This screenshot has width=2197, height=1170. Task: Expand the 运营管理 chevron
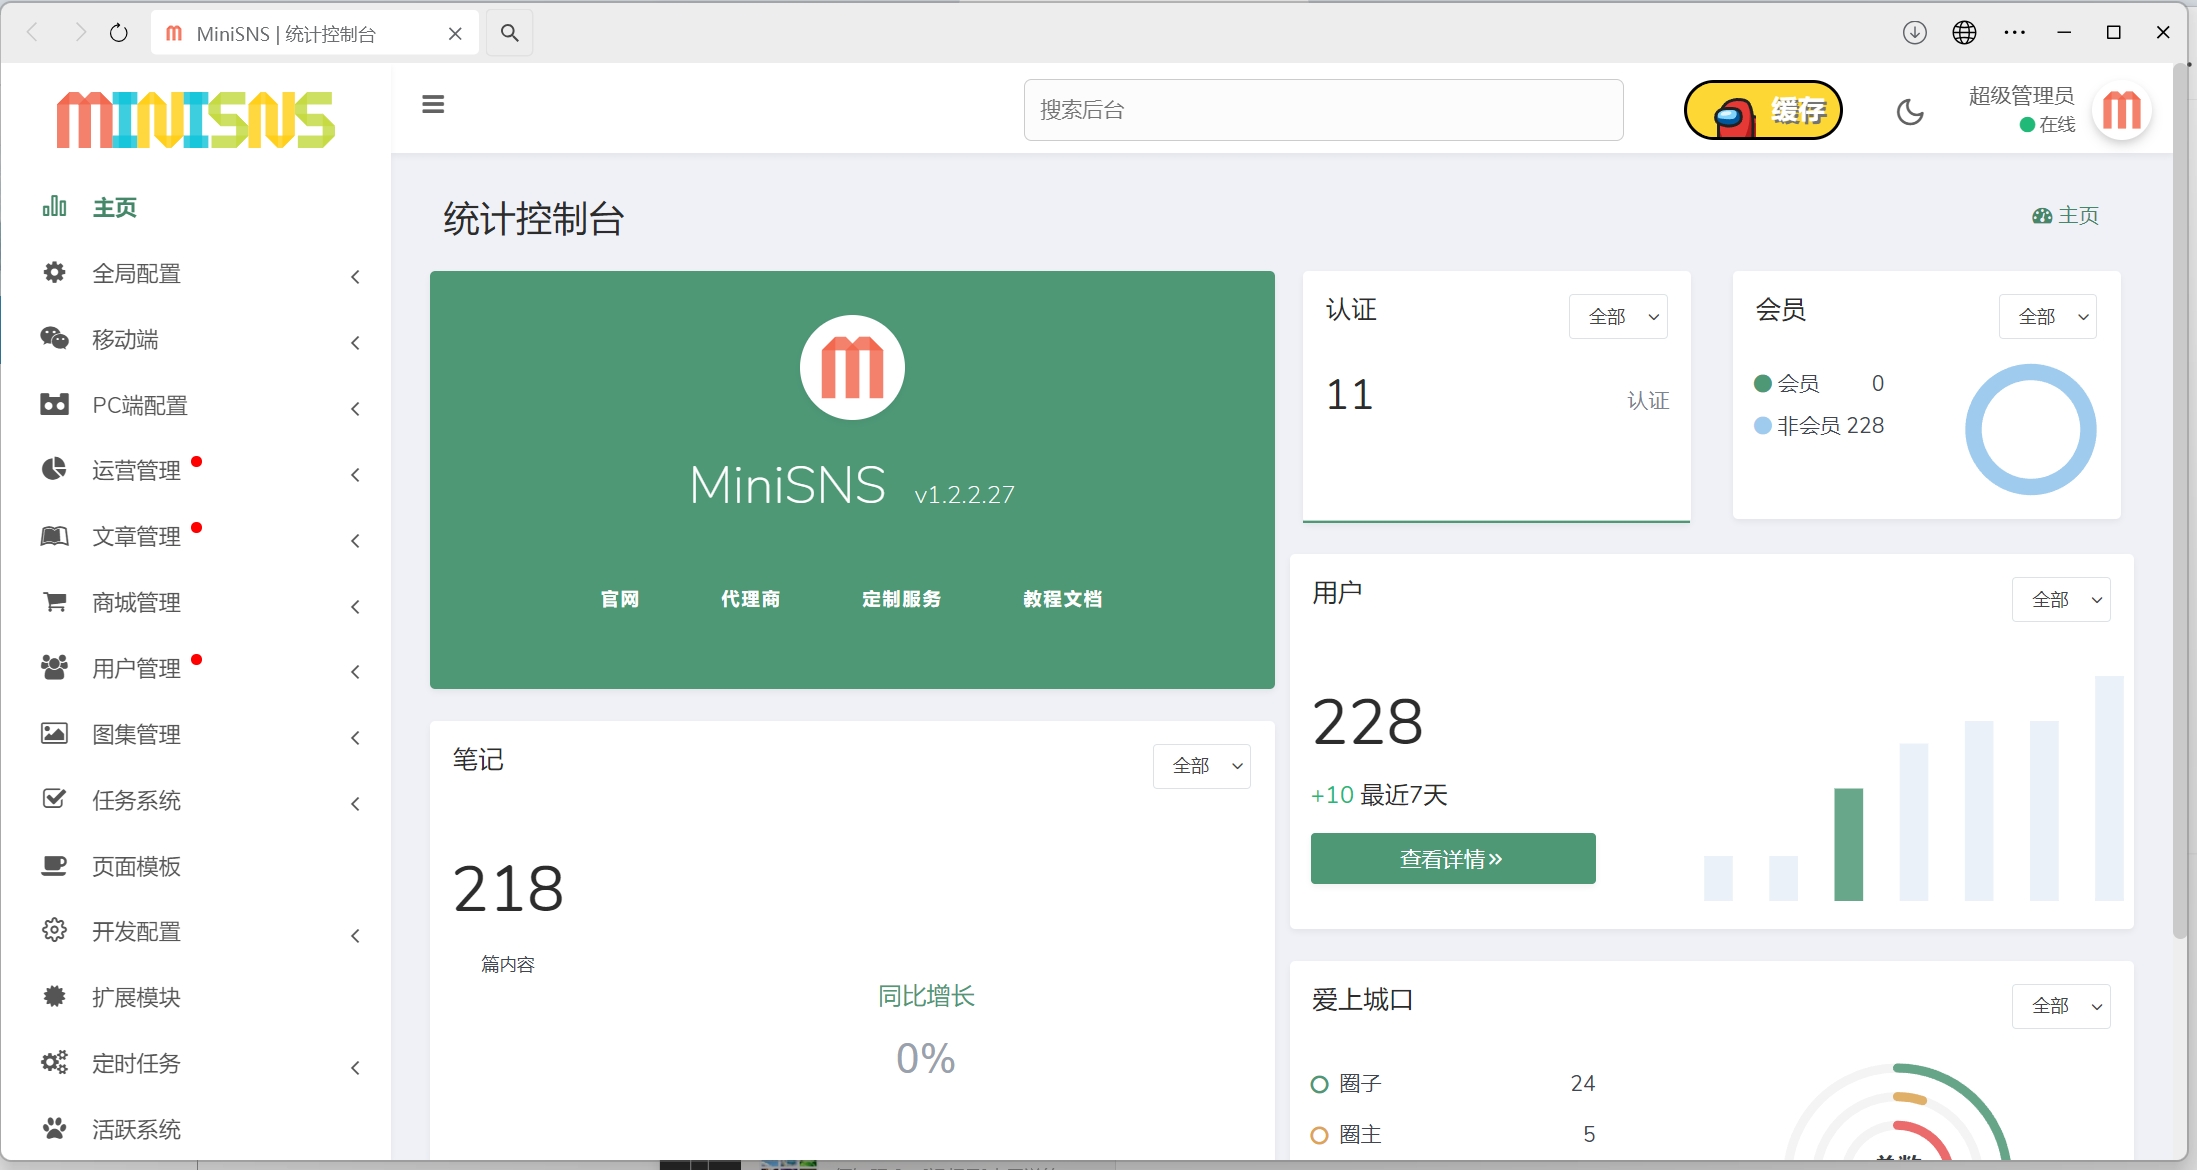(x=355, y=475)
